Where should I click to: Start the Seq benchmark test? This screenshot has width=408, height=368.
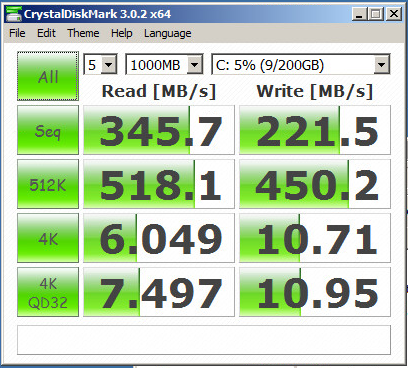48,130
